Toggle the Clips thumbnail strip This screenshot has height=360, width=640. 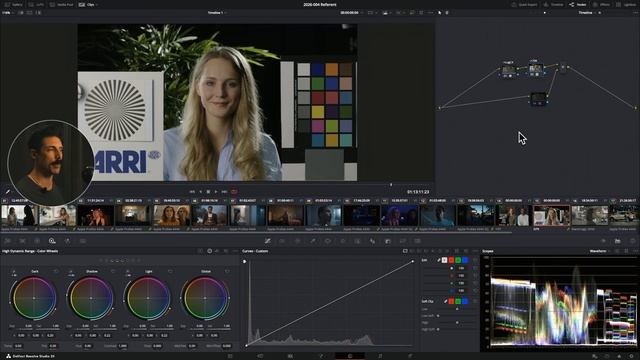point(87,4)
